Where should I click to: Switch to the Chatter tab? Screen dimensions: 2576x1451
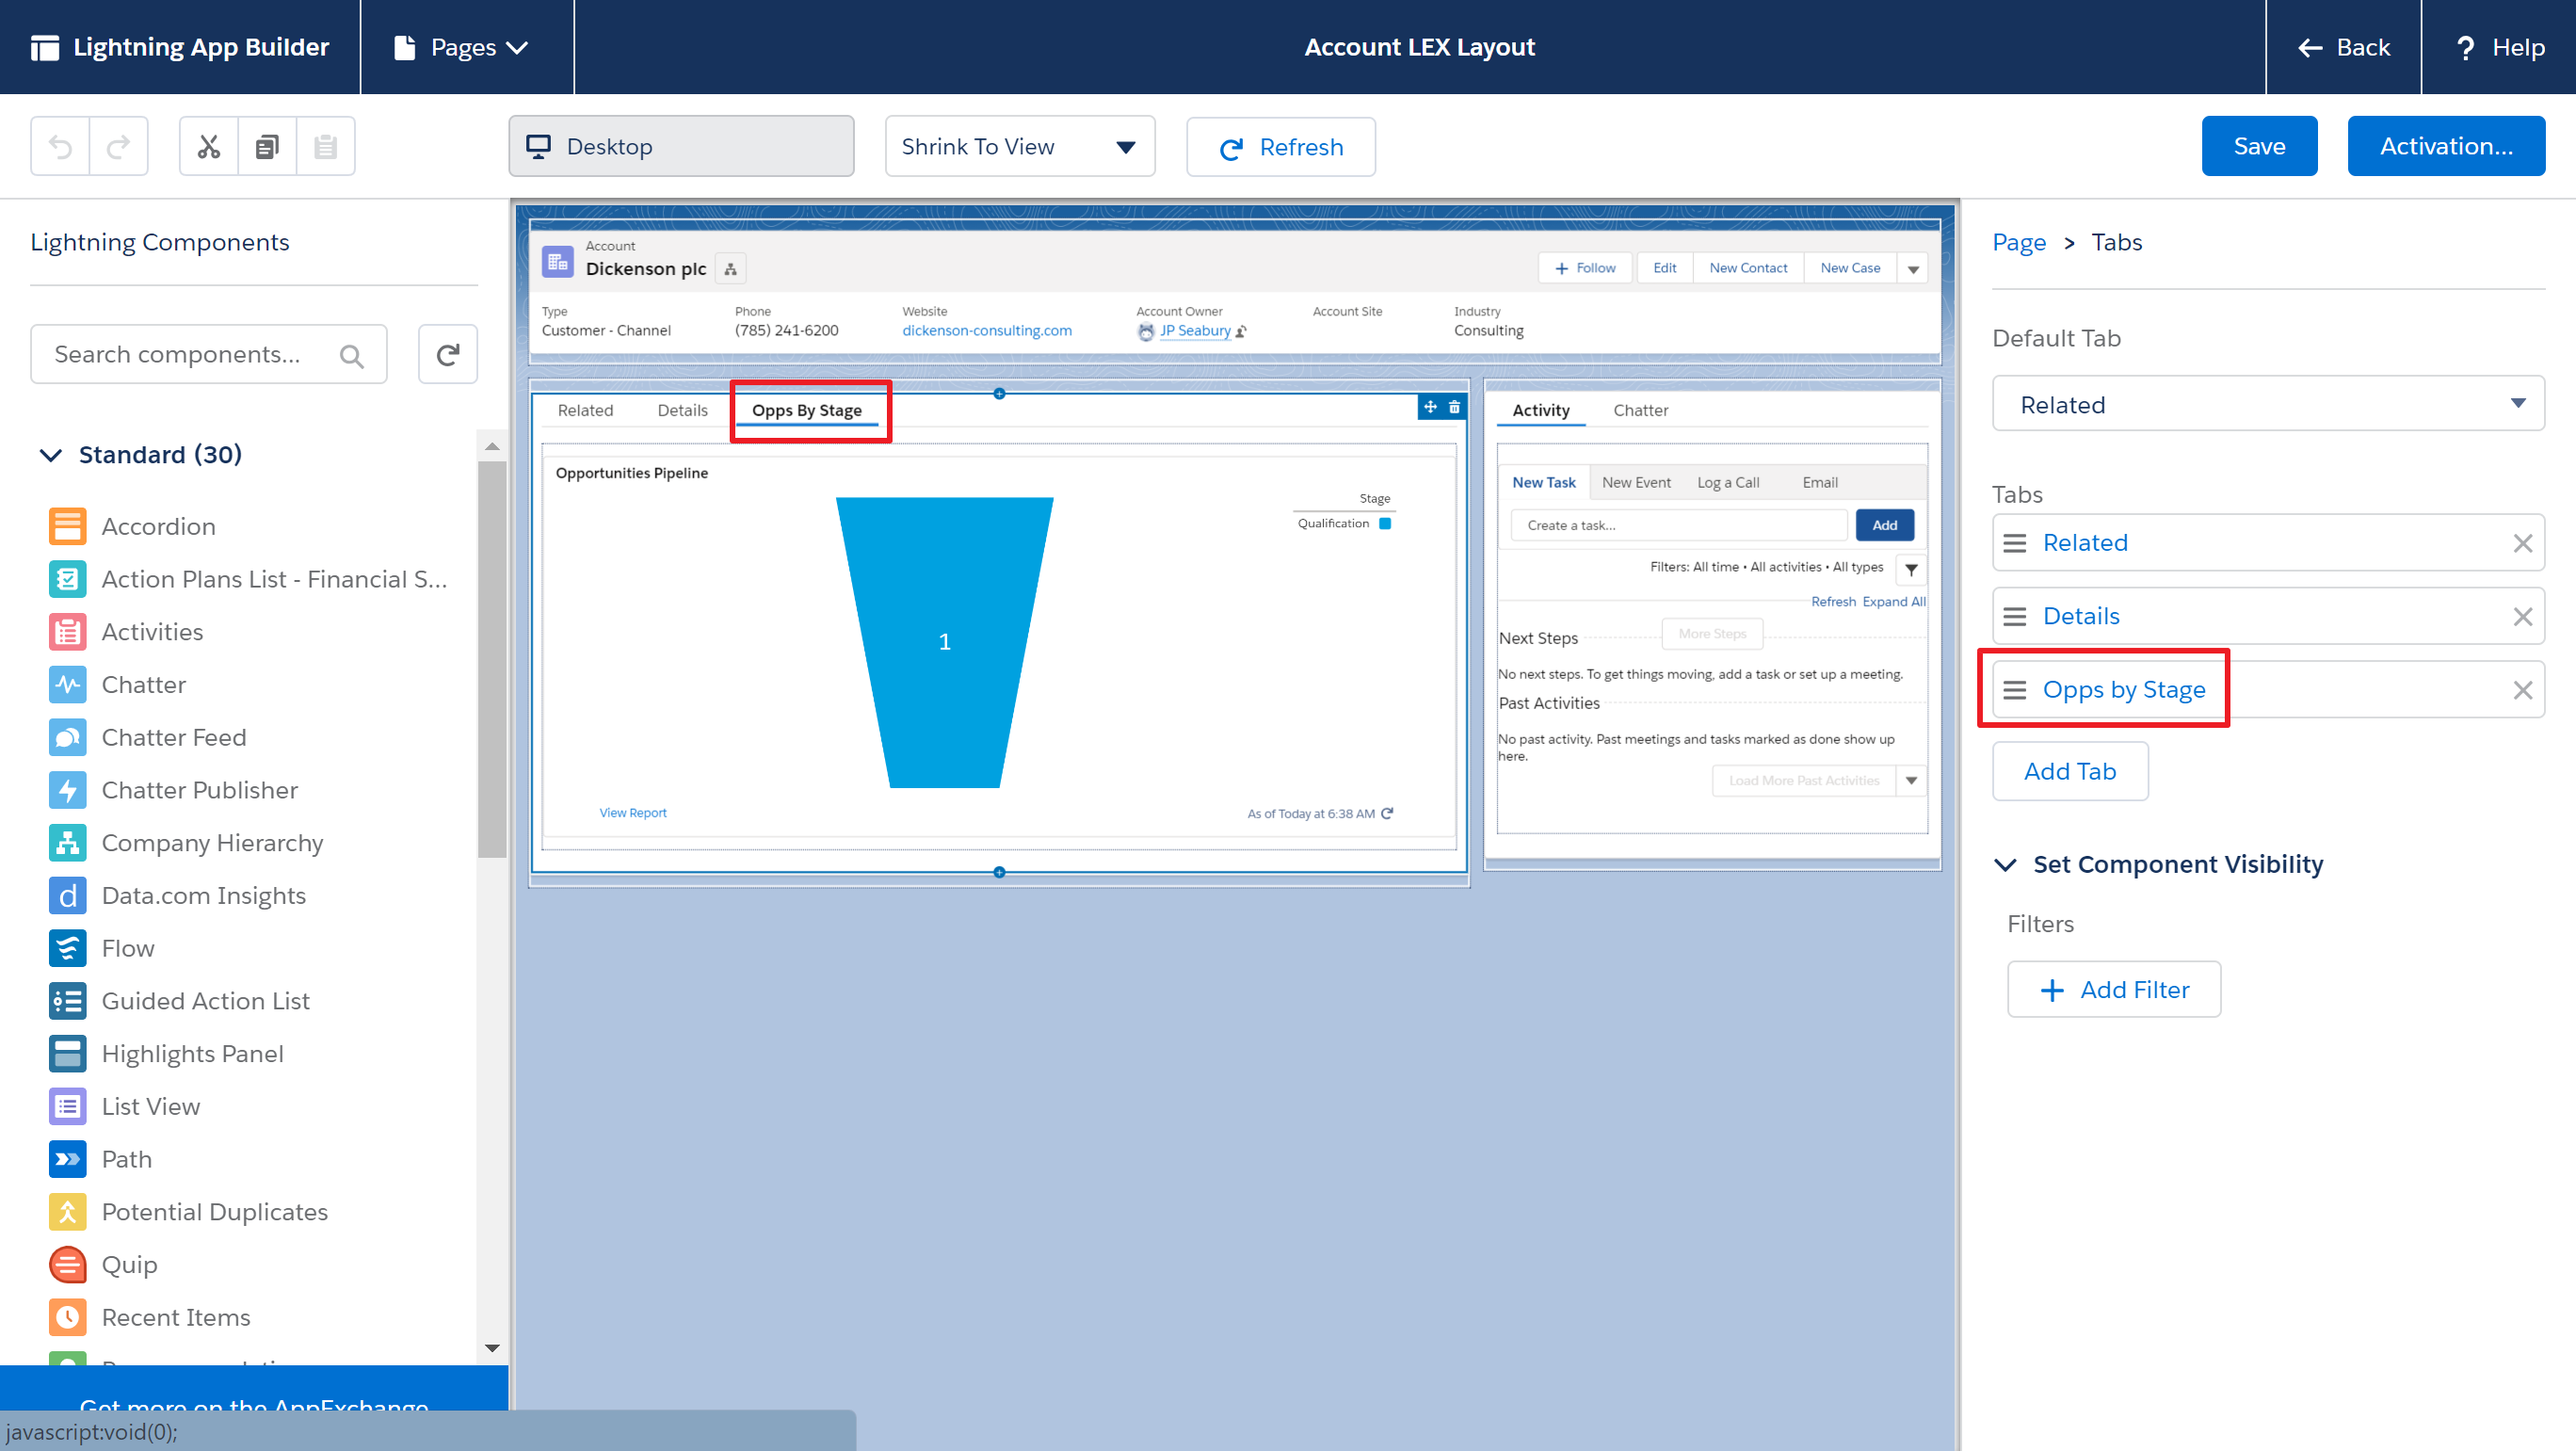point(1640,410)
